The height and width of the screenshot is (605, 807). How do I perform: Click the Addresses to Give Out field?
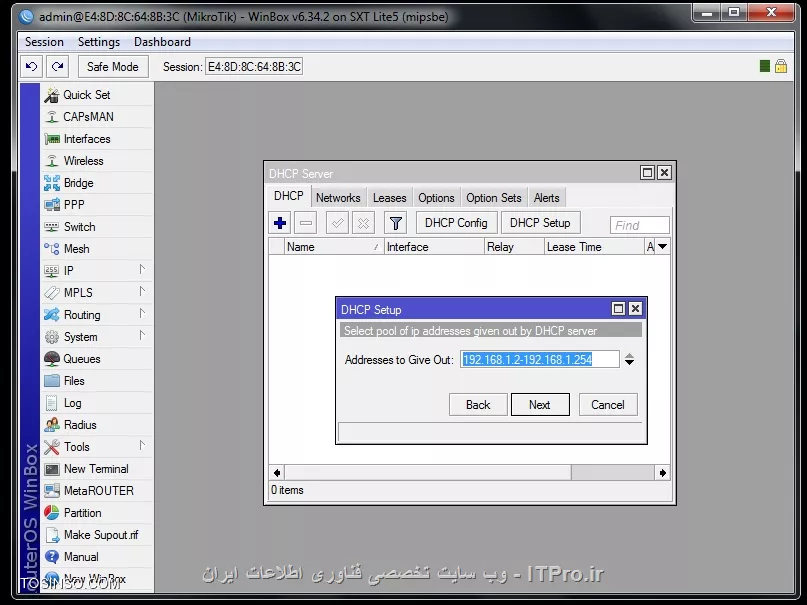tap(539, 359)
